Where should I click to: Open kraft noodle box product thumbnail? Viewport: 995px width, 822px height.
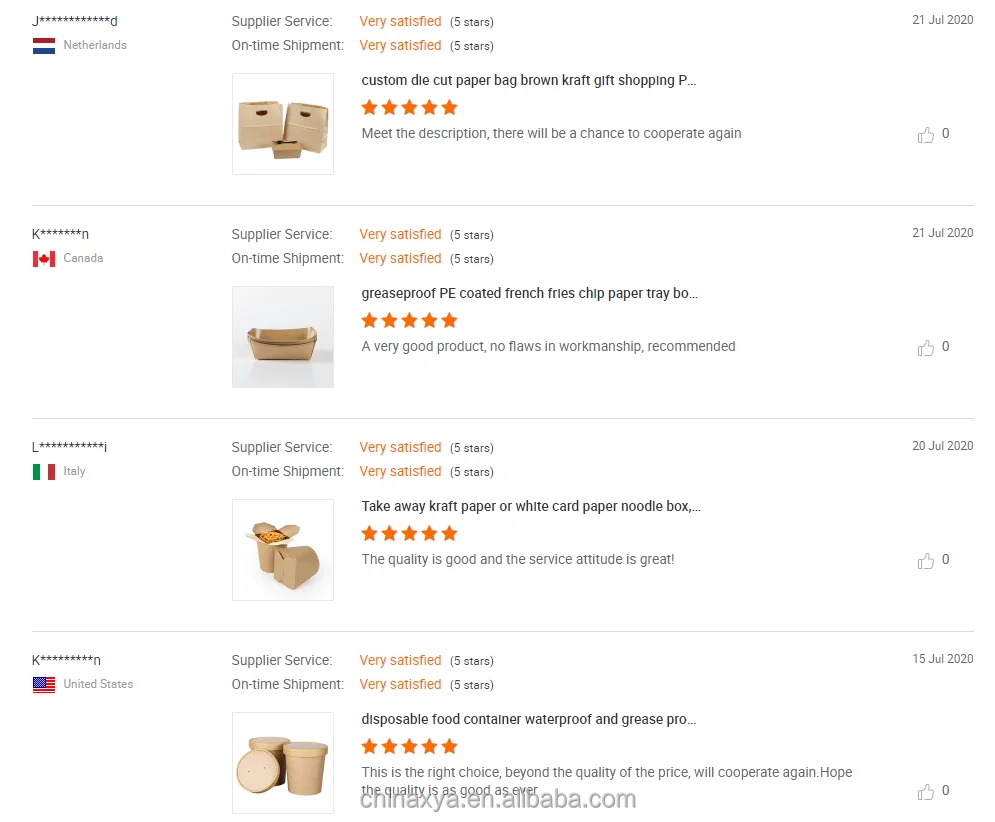pos(283,550)
